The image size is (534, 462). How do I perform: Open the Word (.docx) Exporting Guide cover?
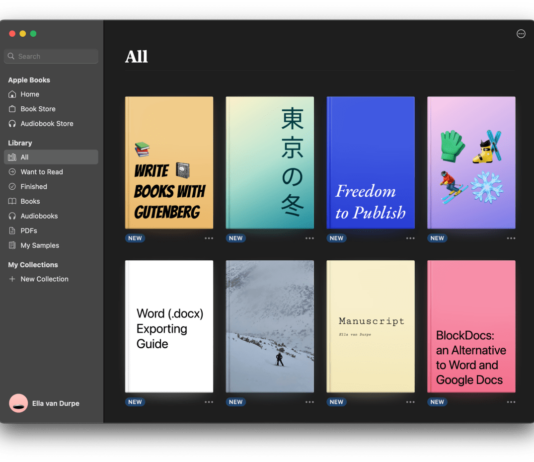coord(169,326)
